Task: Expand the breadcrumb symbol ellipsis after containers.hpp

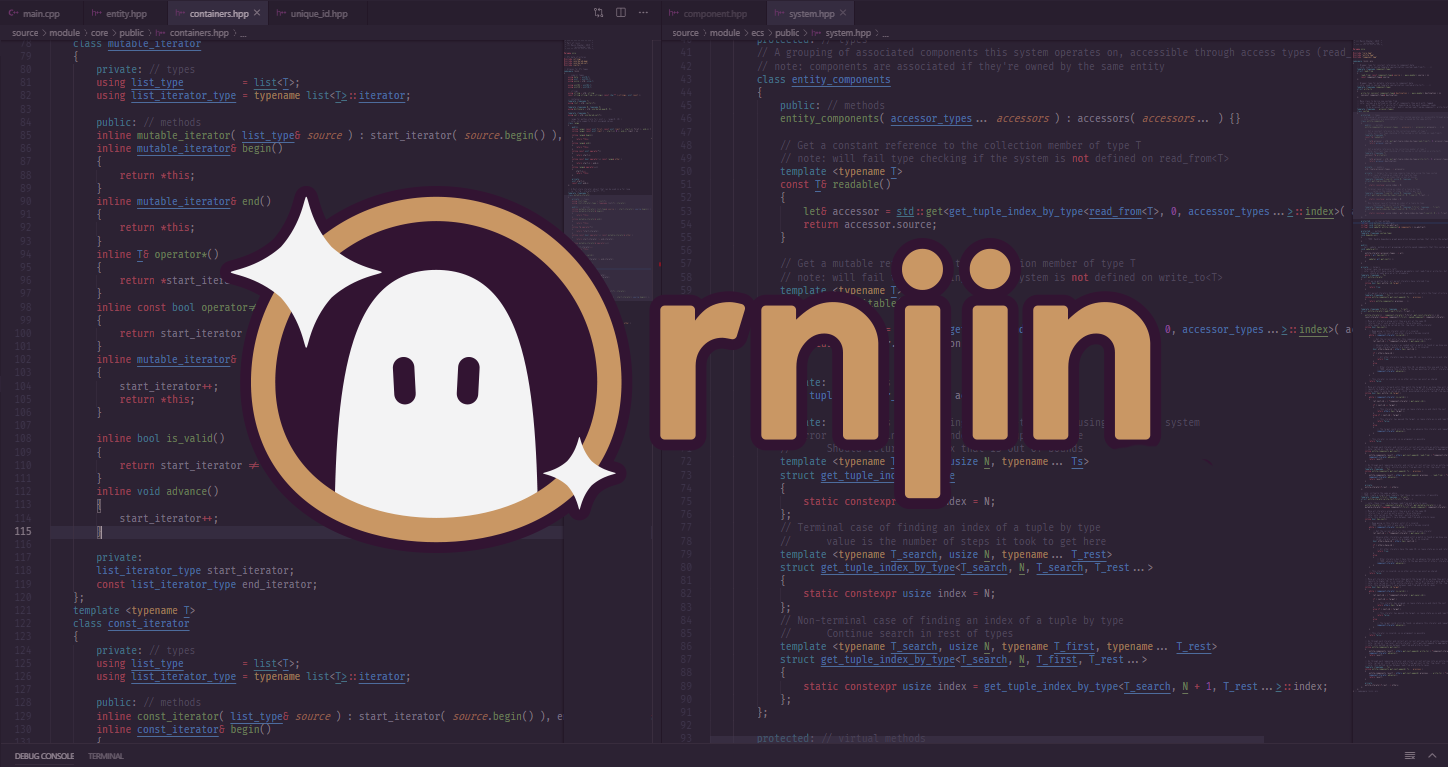Action: 242,33
